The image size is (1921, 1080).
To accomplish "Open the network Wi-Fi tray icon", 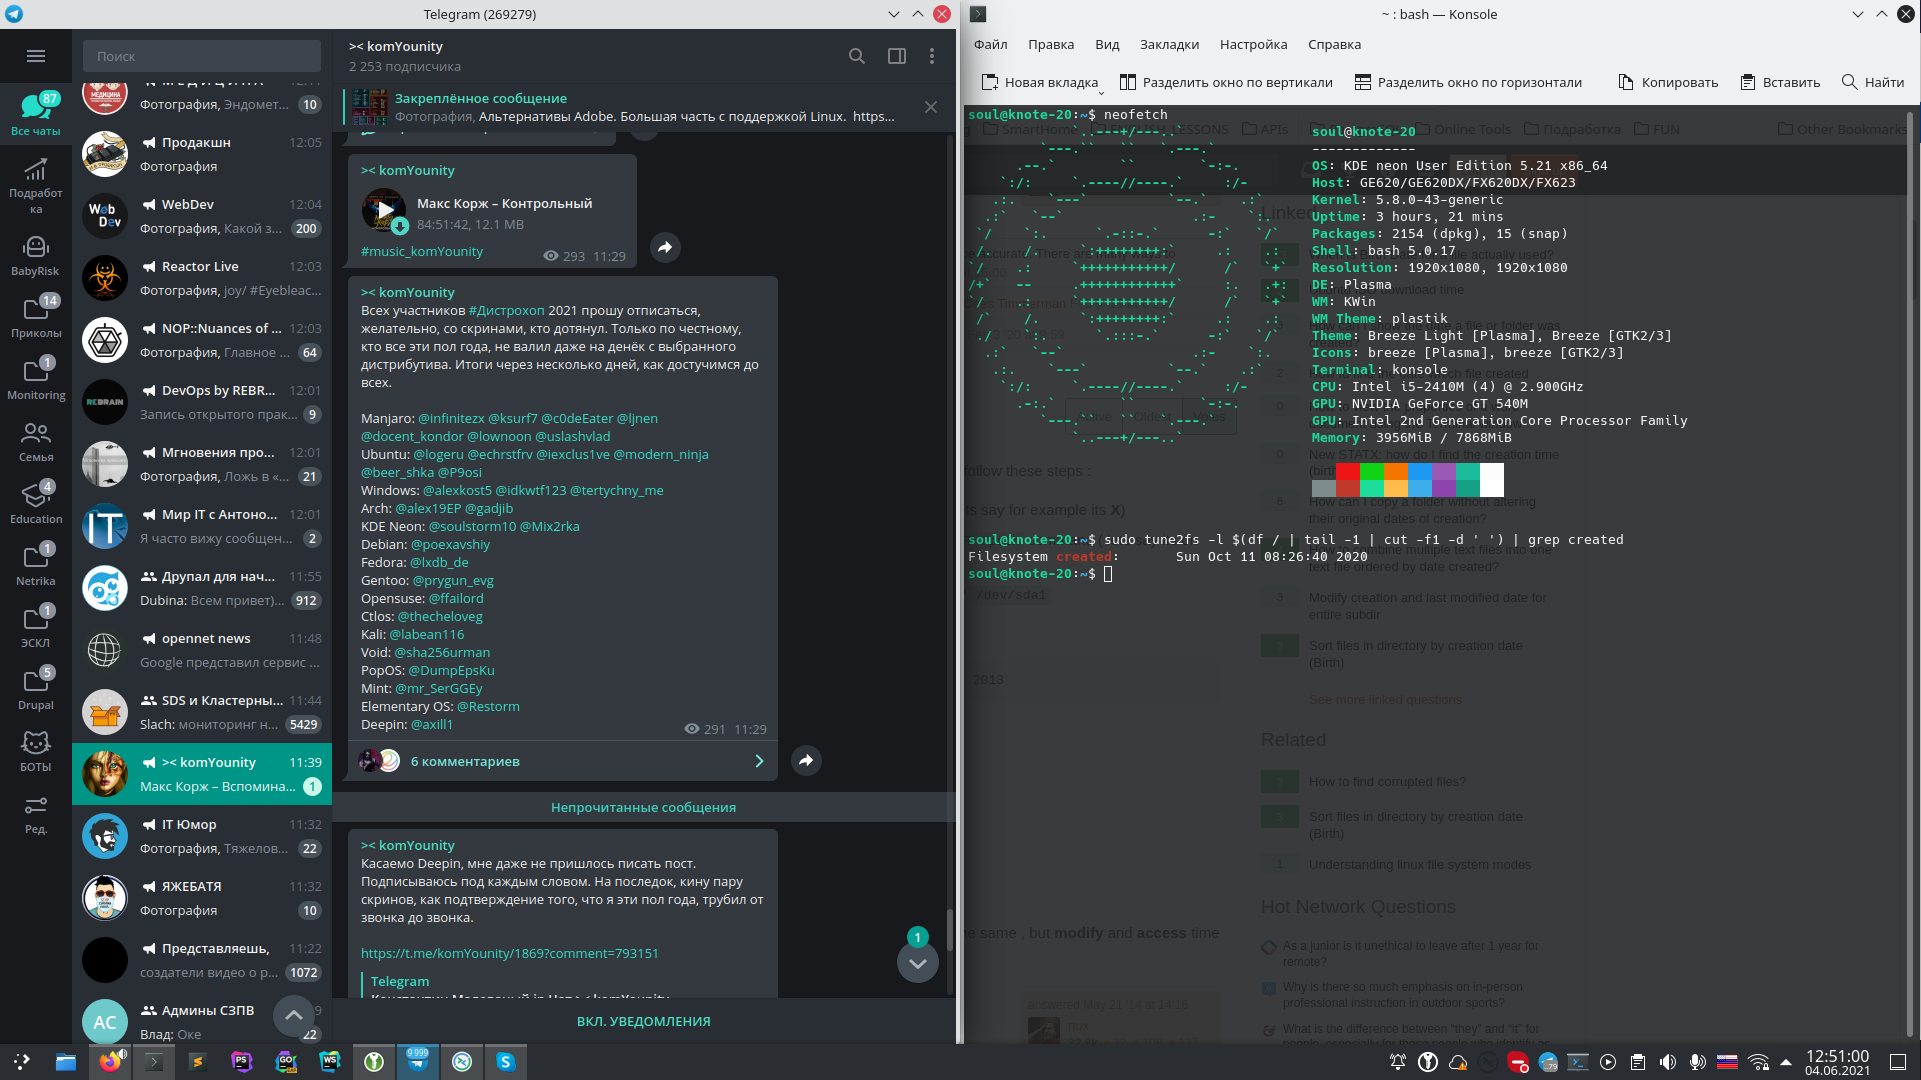I will tap(1758, 1062).
